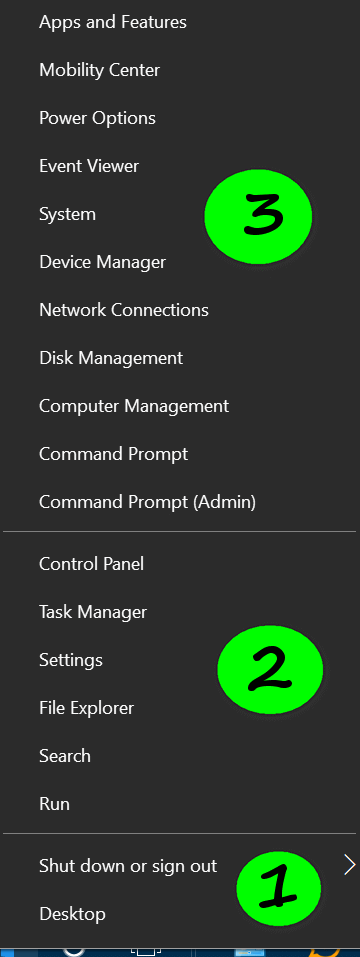Open Computer Management
Image resolution: width=360 pixels, height=957 pixels.
134,406
